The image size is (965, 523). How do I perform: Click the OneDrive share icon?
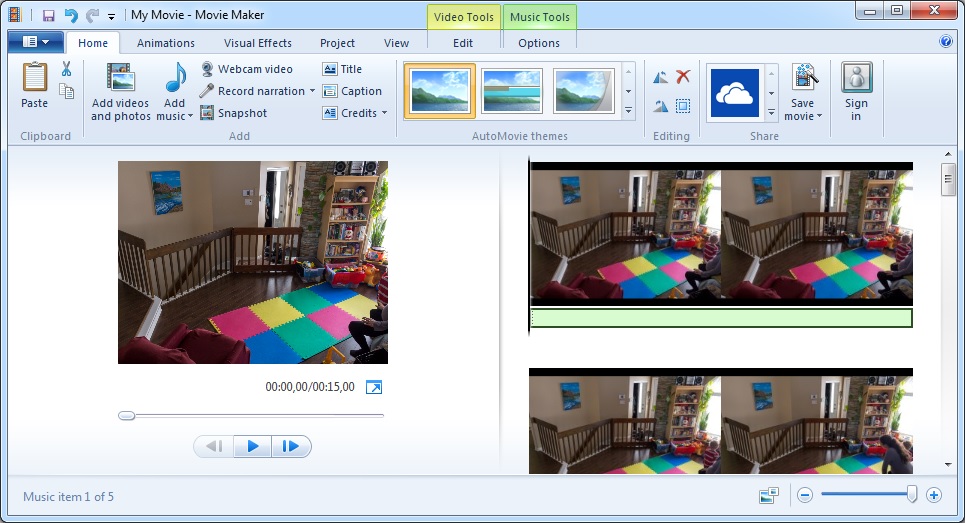[x=735, y=93]
